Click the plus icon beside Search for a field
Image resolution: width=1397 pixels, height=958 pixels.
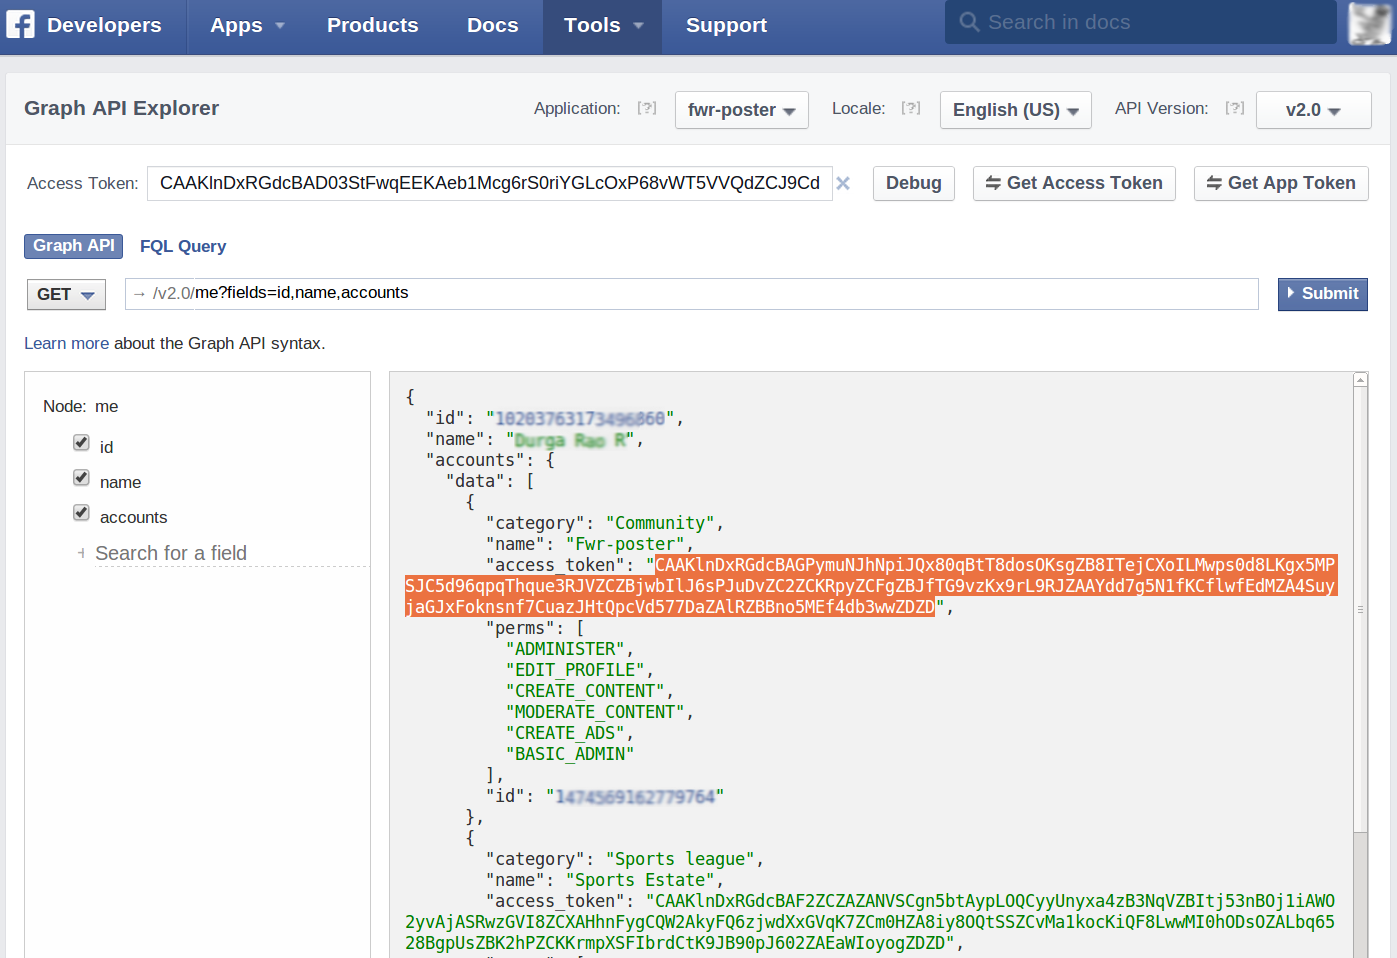pos(81,553)
